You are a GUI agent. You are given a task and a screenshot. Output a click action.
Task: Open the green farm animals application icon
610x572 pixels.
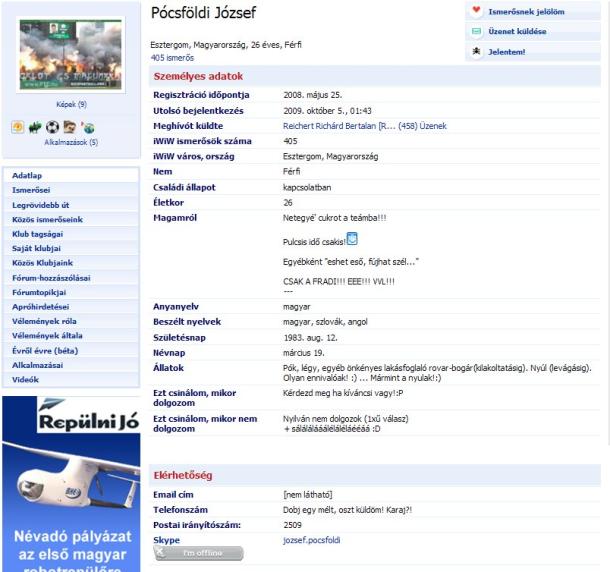point(35,127)
